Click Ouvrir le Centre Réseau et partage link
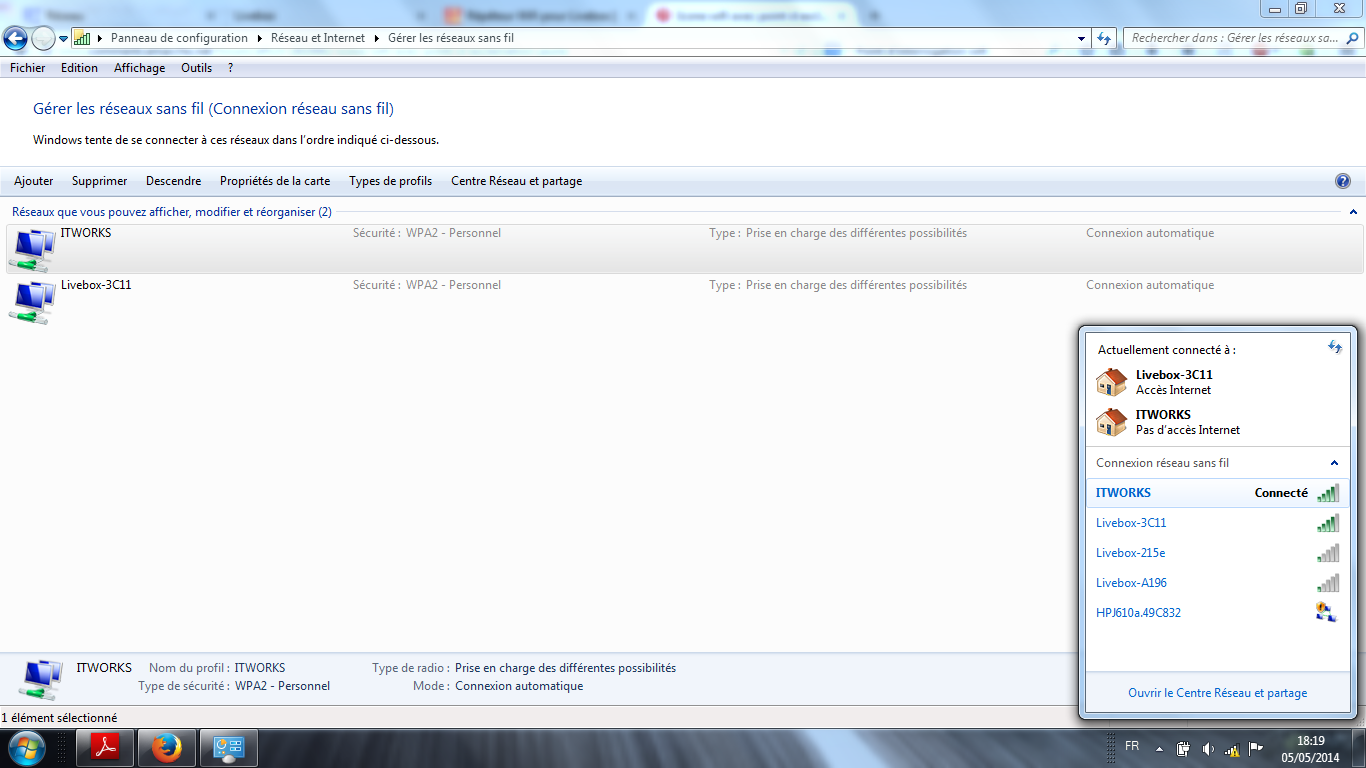Screen dimensions: 1366x768 pyautogui.click(x=1217, y=693)
